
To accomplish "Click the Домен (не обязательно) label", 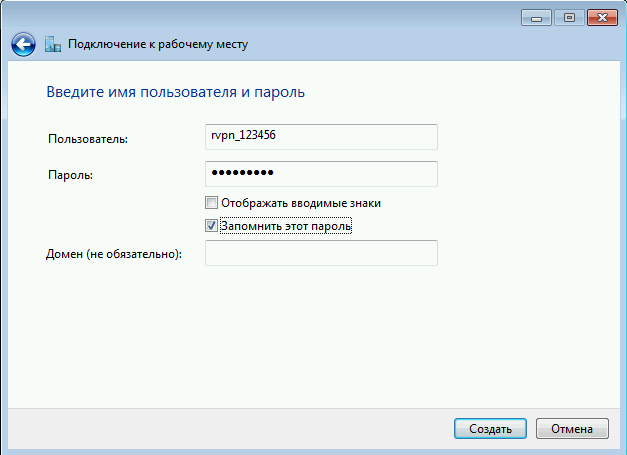I will [x=114, y=254].
